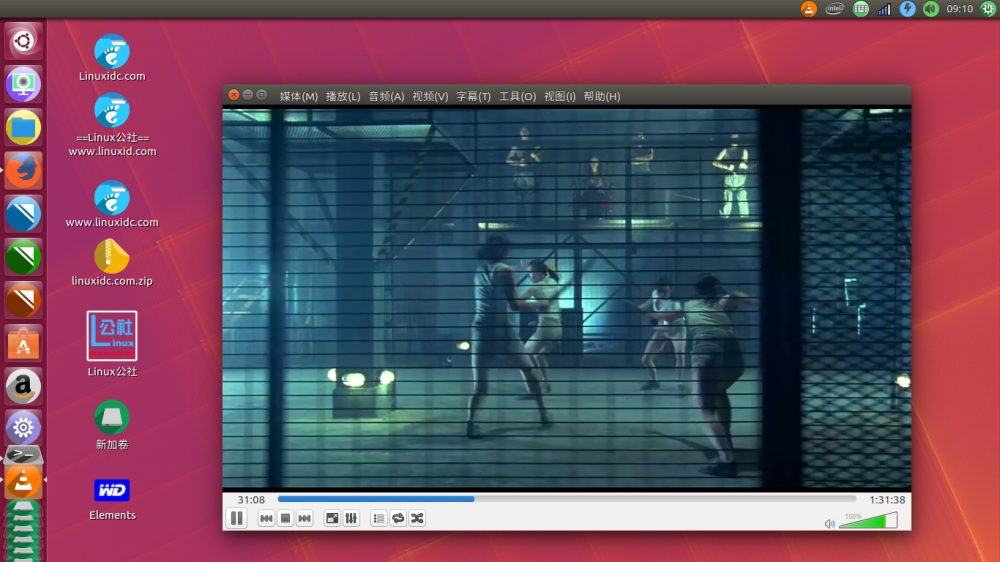This screenshot has height=562, width=1000.
Task: Open the 工具(O) menu
Action: (517, 96)
